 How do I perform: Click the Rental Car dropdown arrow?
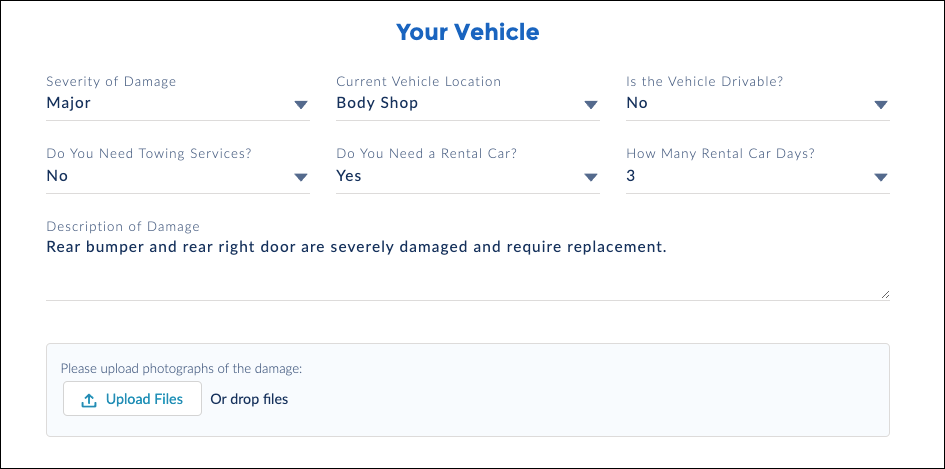pyautogui.click(x=591, y=177)
